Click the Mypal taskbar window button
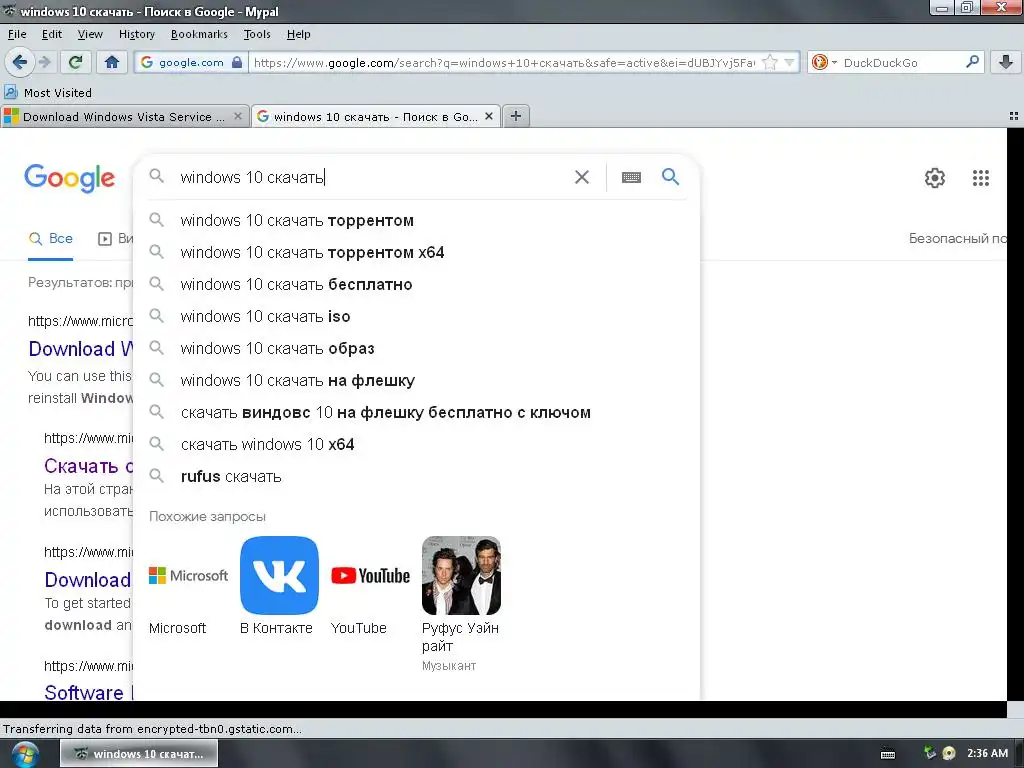Viewport: 1024px width, 768px height. pyautogui.click(x=139, y=754)
